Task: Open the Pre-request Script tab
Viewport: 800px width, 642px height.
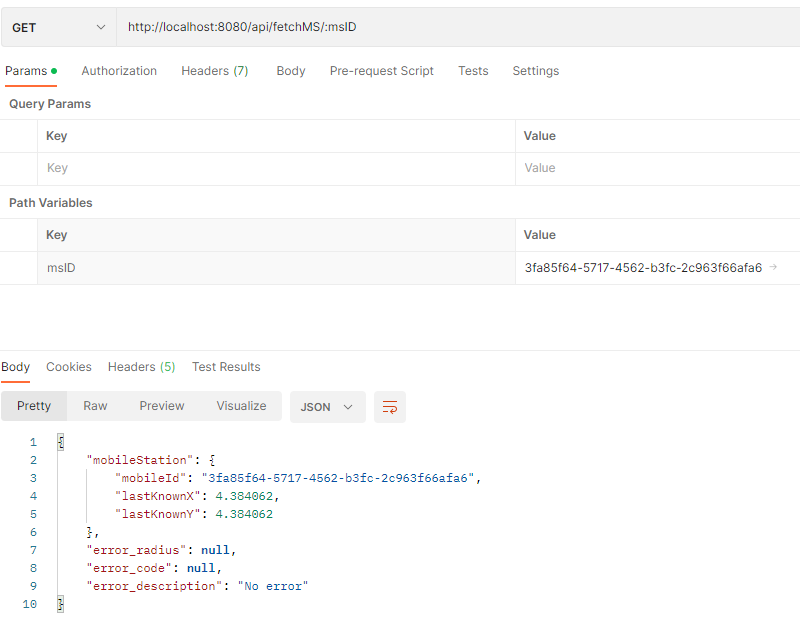Action: (381, 71)
